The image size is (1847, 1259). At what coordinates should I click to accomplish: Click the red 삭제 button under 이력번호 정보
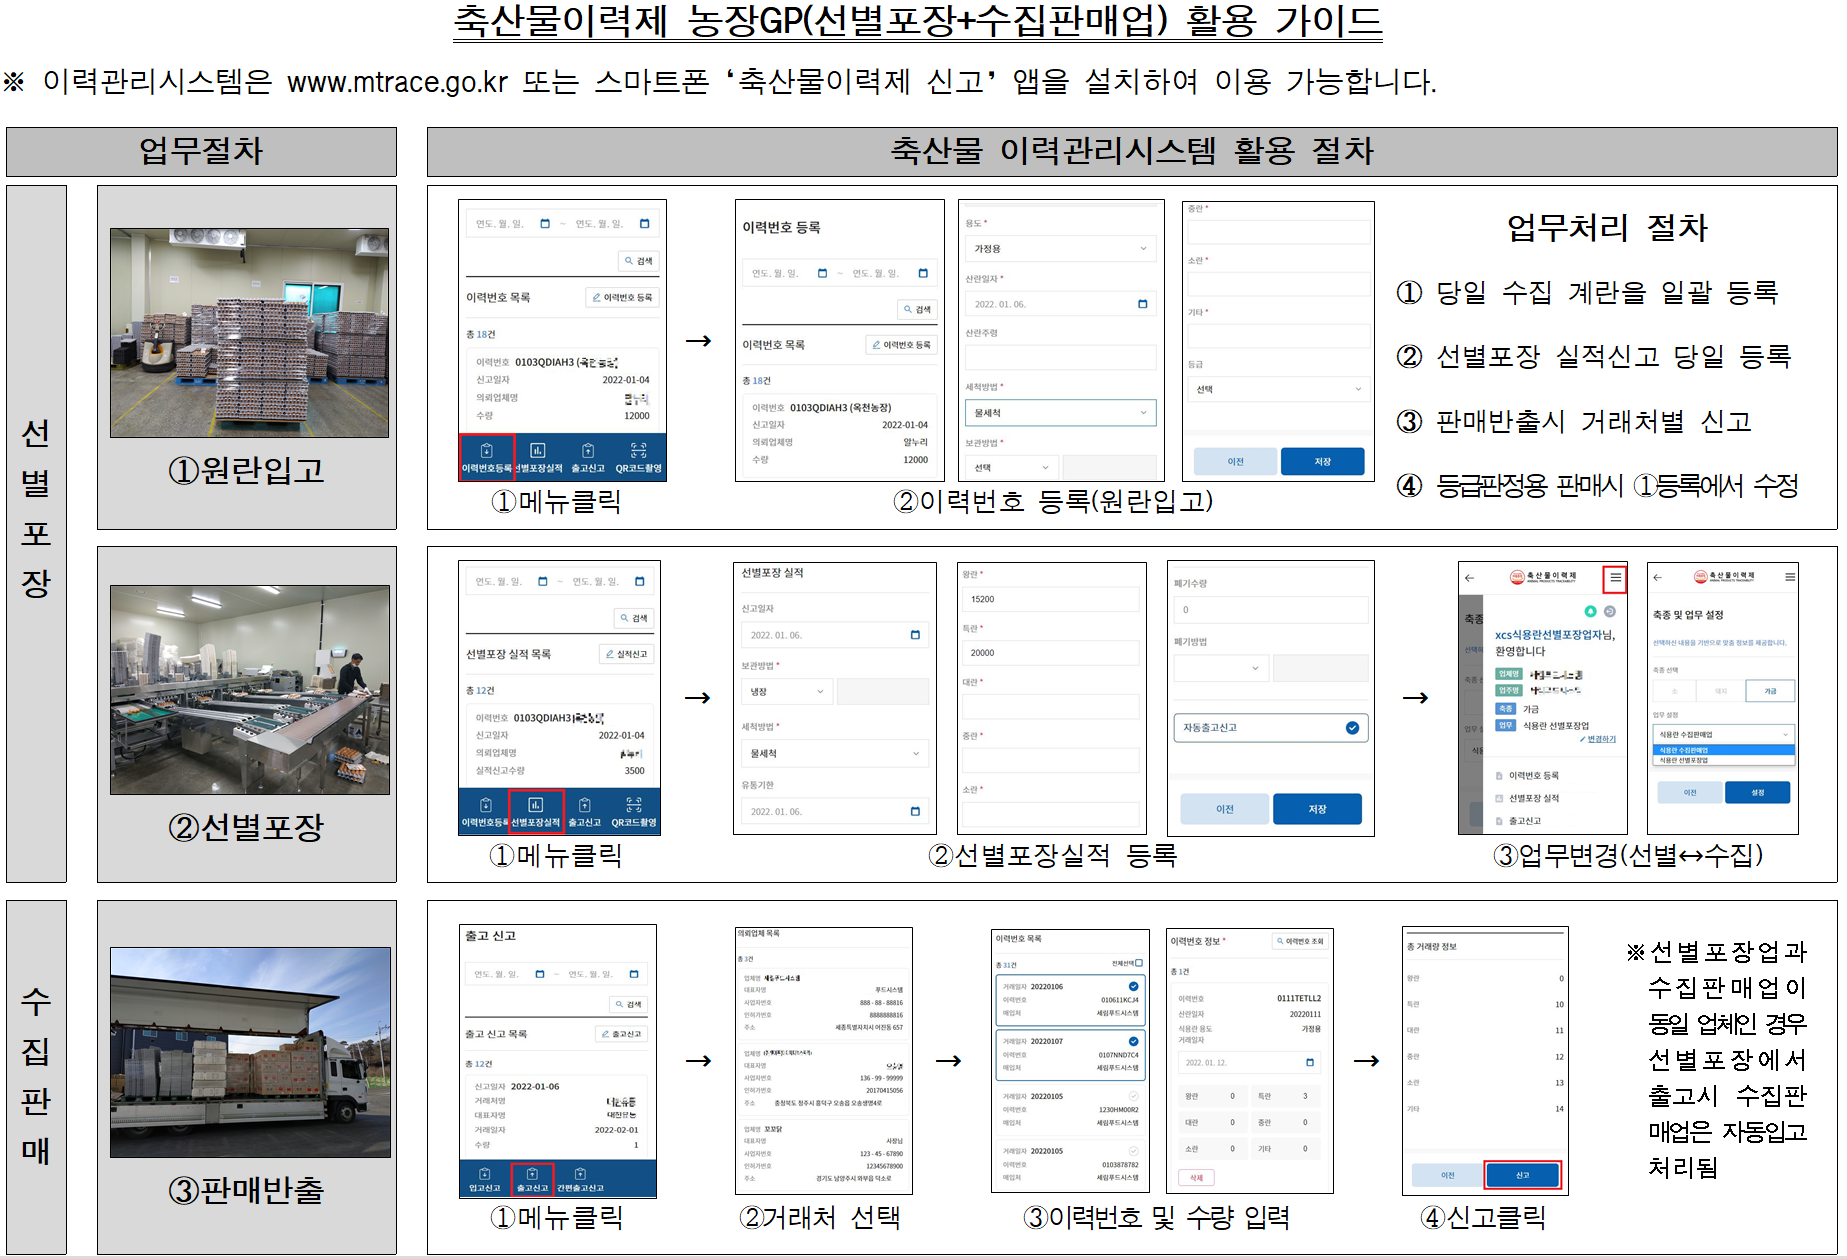[x=1196, y=1177]
